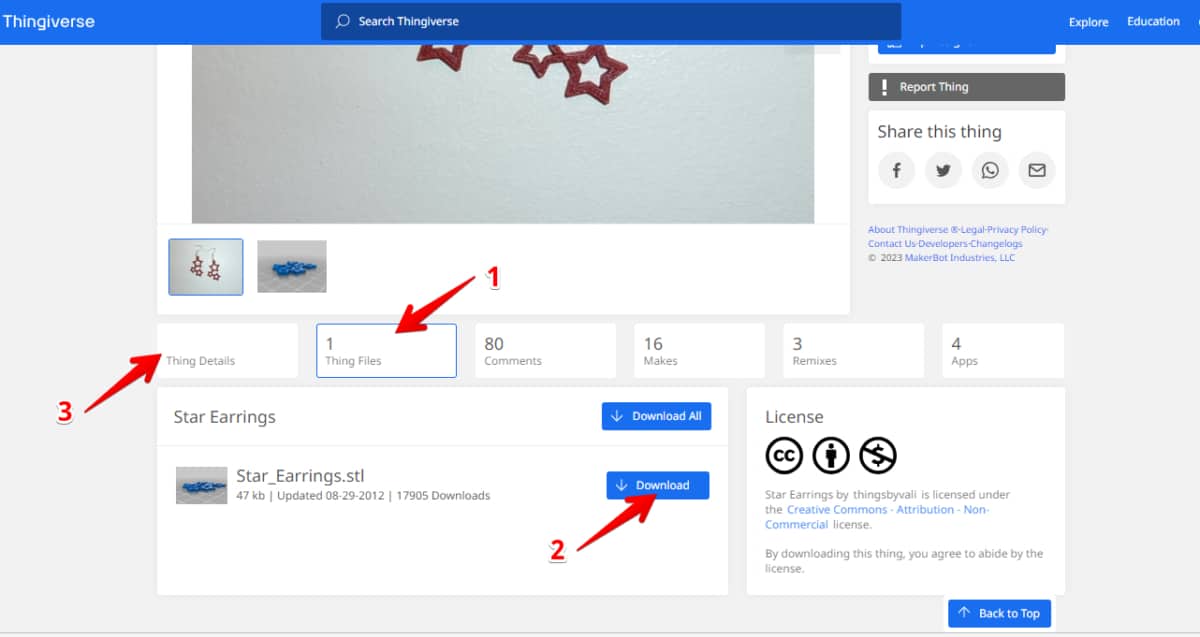Viewport: 1200px width, 637px height.
Task: Click the Star_Earrings.stl file preview image
Action: (x=202, y=485)
